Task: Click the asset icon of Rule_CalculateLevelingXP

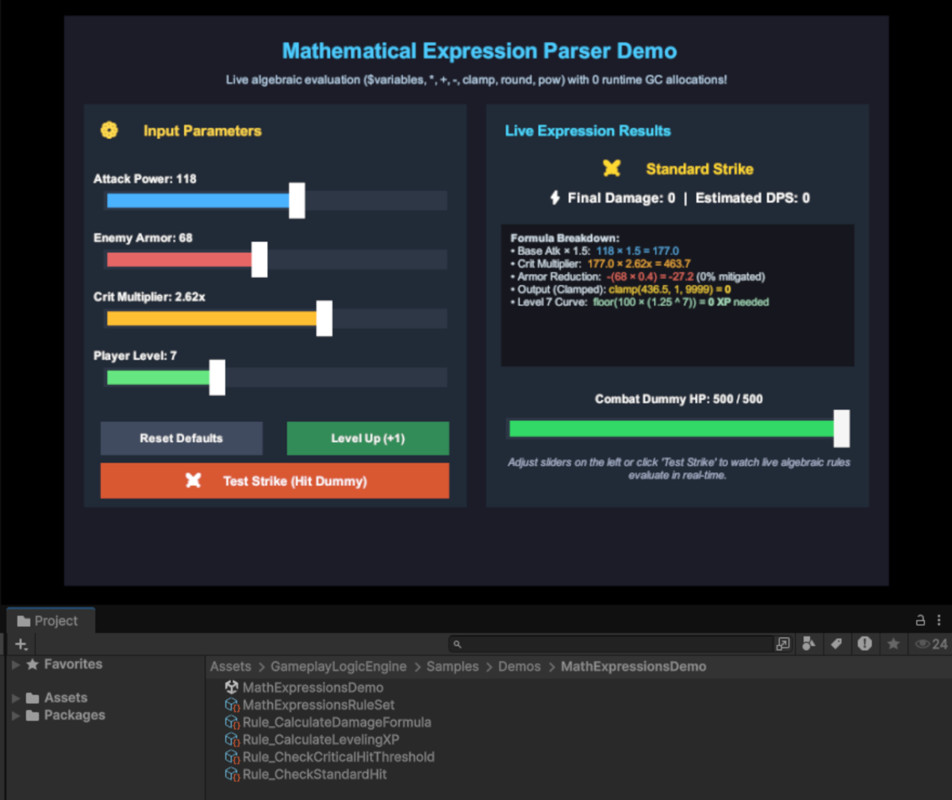Action: 232,739
